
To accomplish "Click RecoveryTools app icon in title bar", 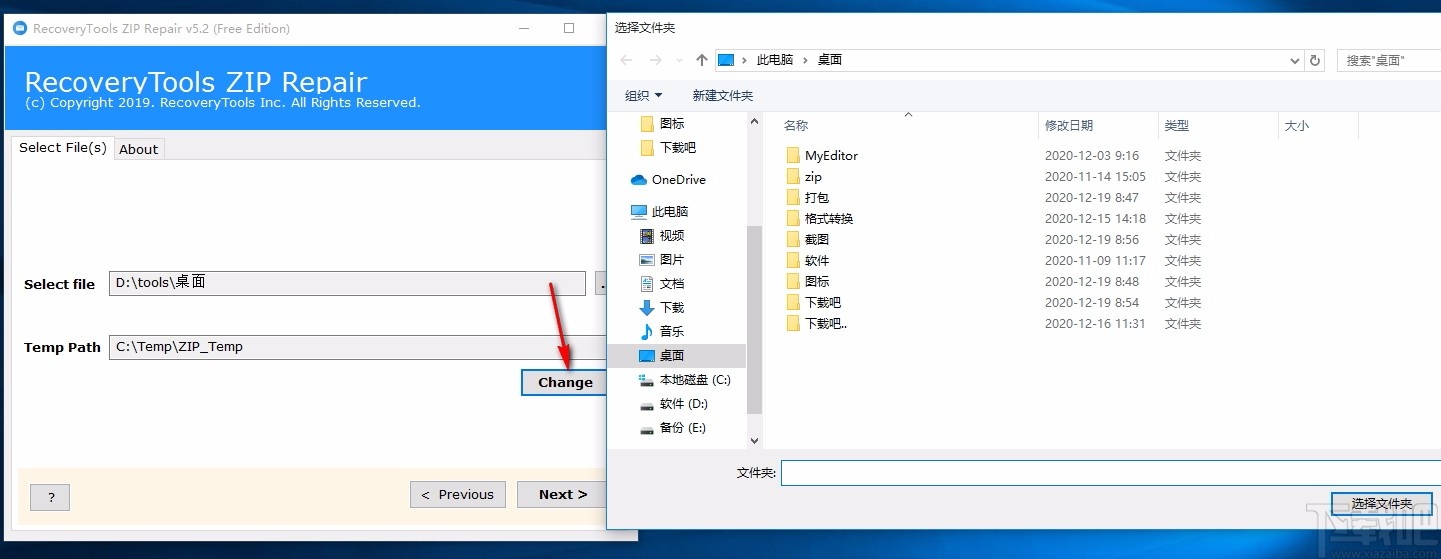I will [x=19, y=29].
